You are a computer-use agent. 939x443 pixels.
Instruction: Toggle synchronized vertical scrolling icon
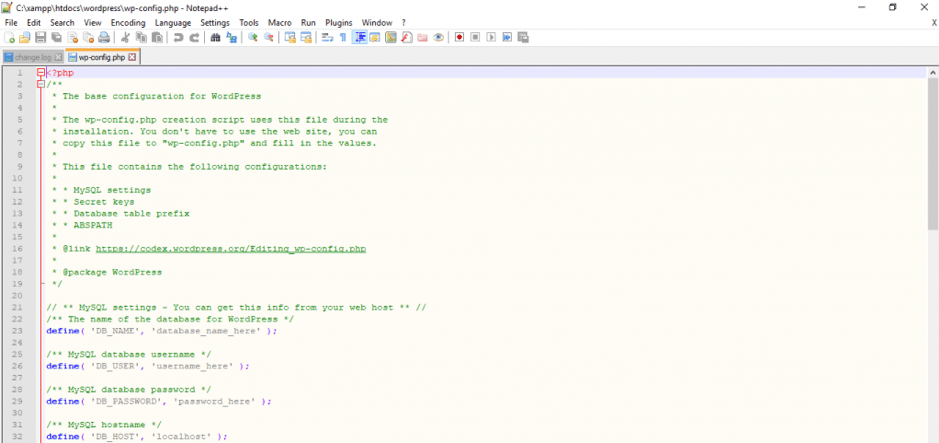(290, 37)
